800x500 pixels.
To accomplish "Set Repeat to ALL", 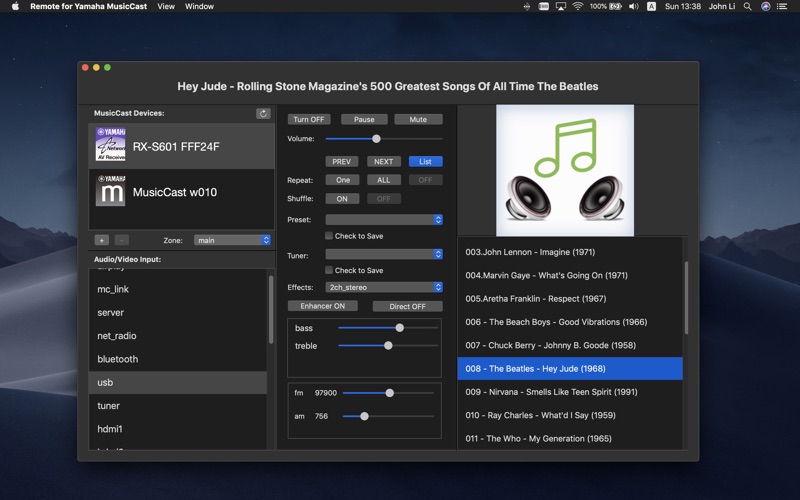I will 383,180.
